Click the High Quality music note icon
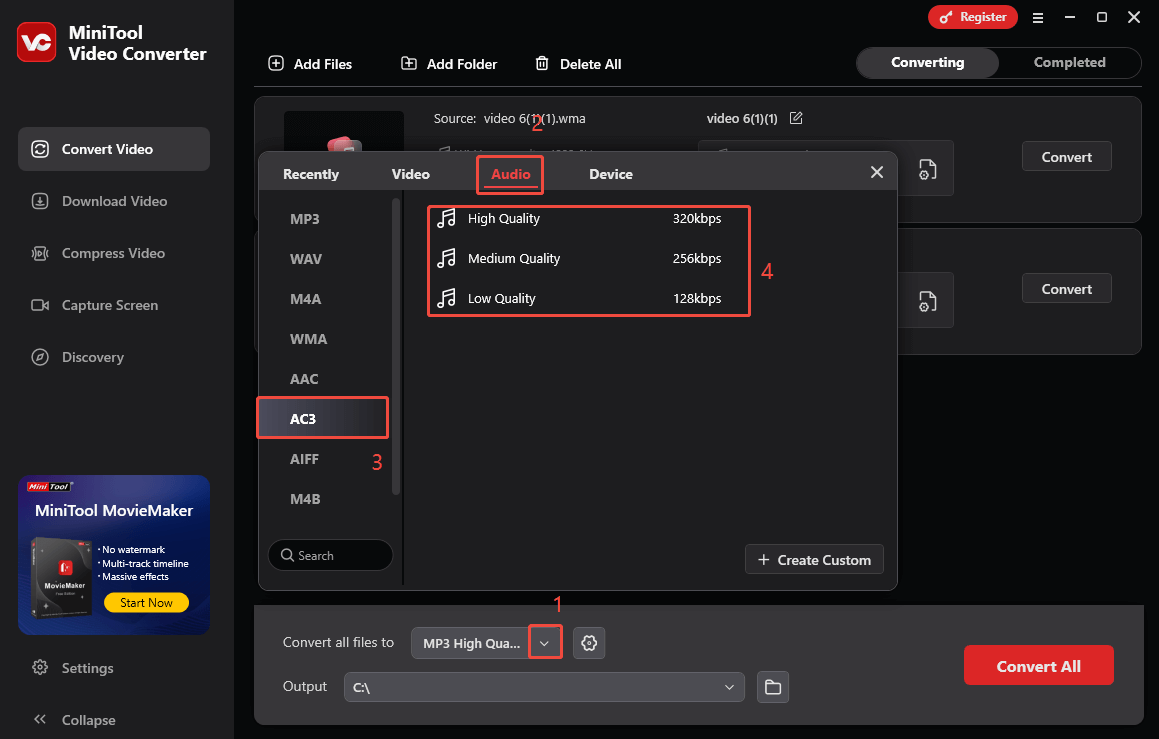The width and height of the screenshot is (1159, 739). (446, 218)
